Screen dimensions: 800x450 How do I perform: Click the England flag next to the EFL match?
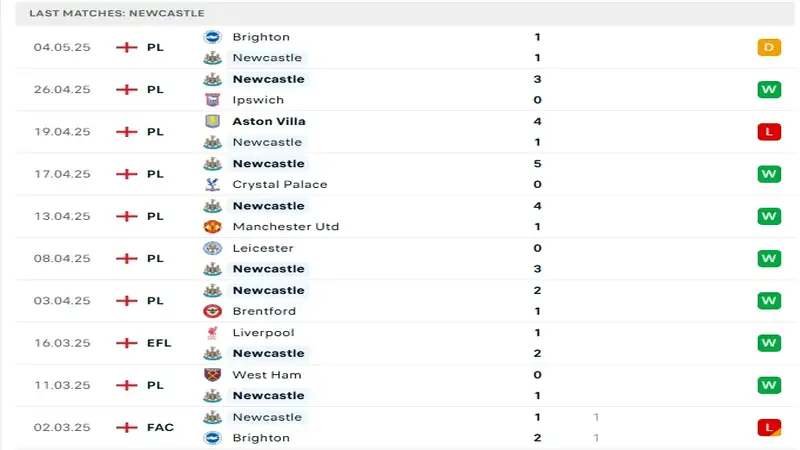(x=126, y=343)
